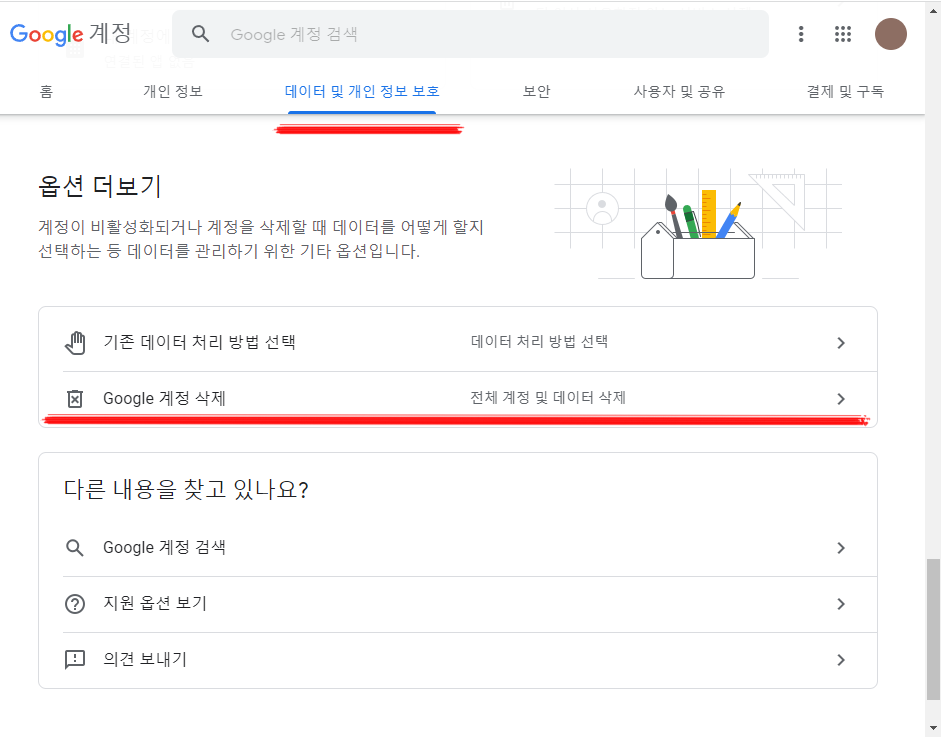Click the Google 계정 logo
The height and width of the screenshot is (737, 941).
[x=70, y=34]
